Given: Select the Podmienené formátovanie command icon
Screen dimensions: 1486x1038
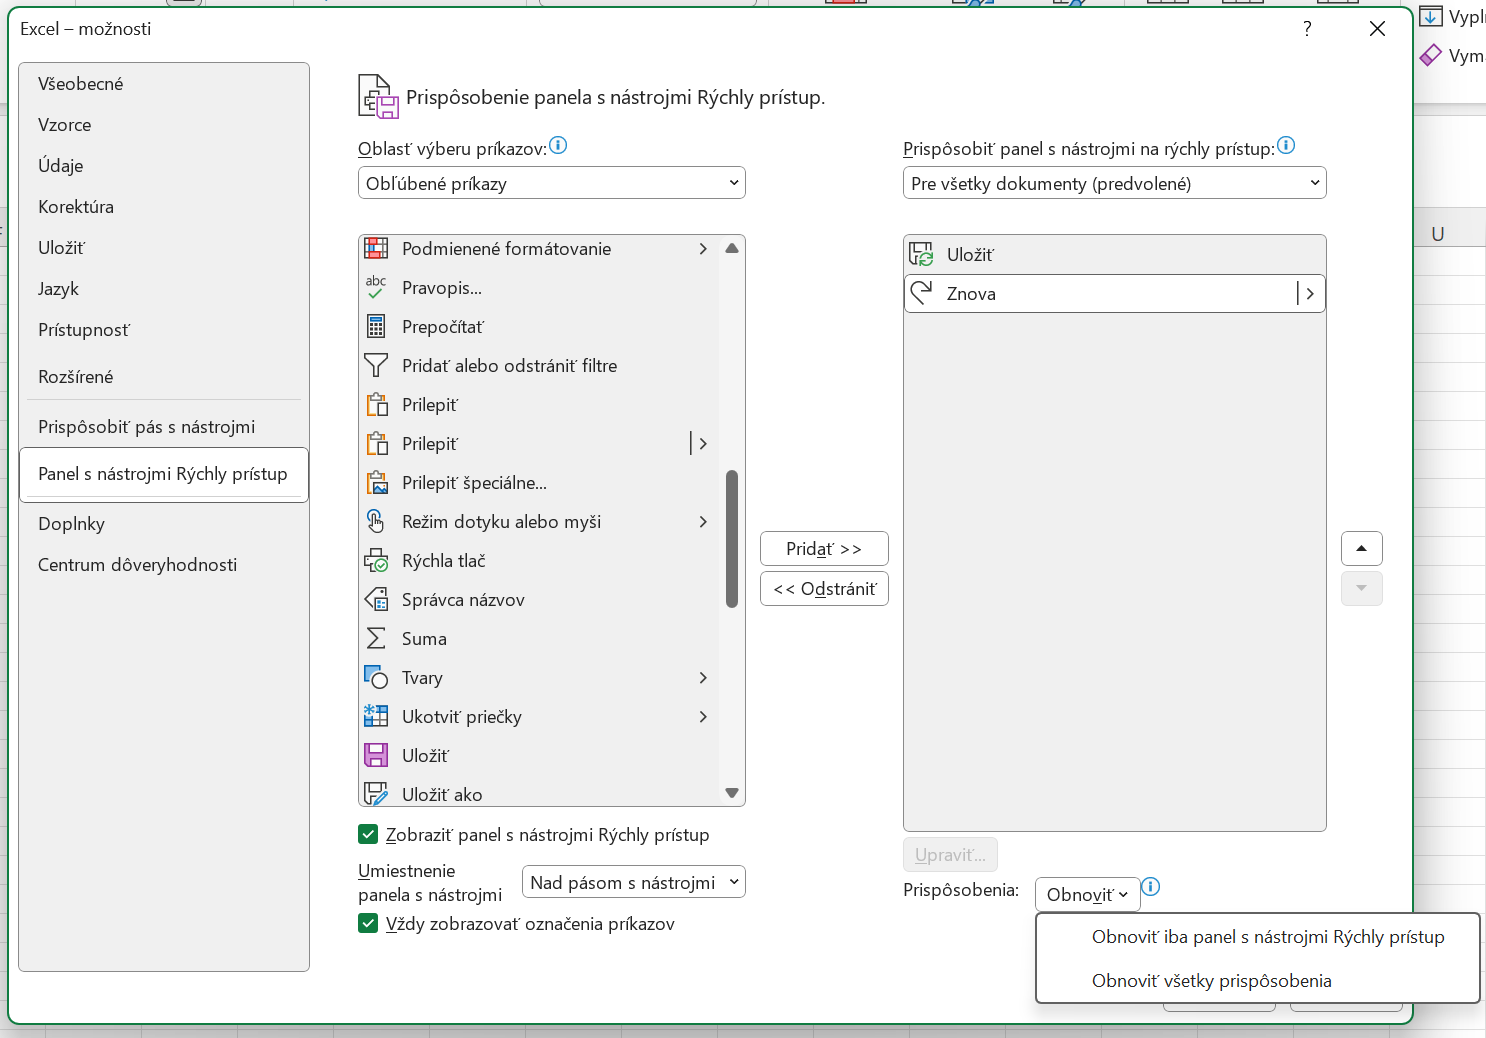Looking at the screenshot, I should [376, 248].
